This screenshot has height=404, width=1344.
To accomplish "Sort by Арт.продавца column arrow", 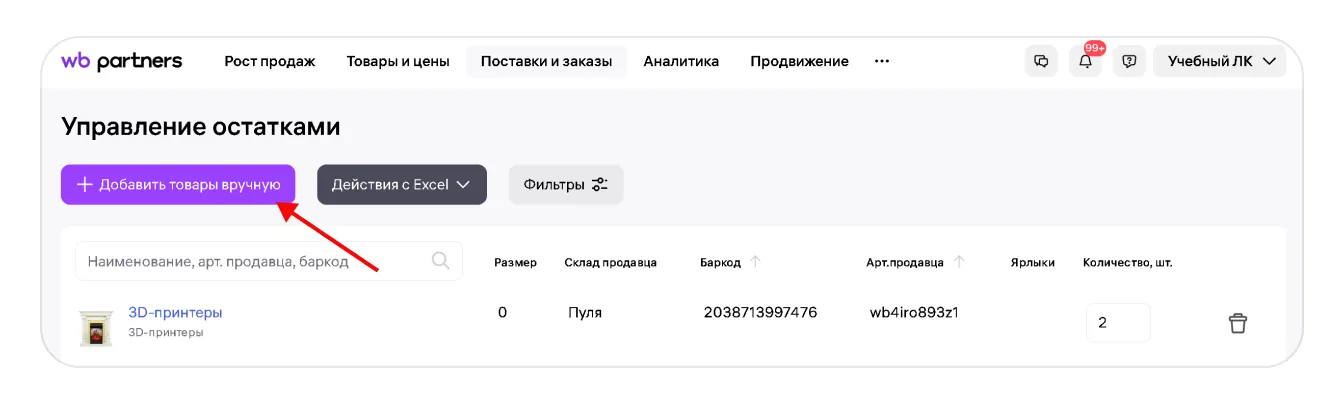I will point(959,262).
